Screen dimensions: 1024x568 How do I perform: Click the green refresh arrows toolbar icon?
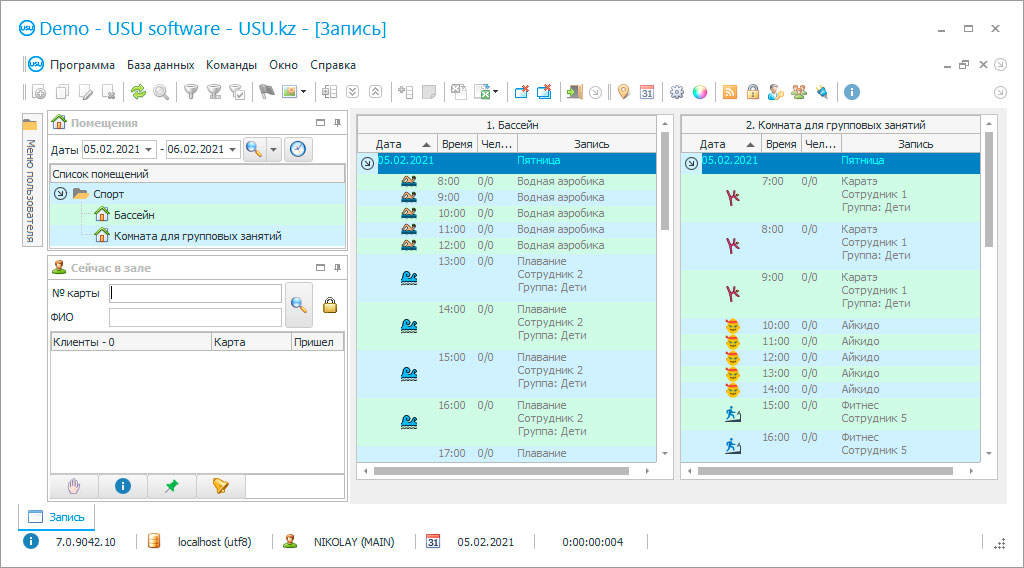(x=138, y=92)
